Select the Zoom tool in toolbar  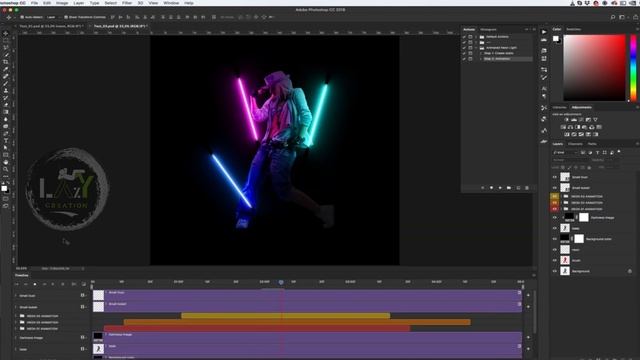click(5, 169)
